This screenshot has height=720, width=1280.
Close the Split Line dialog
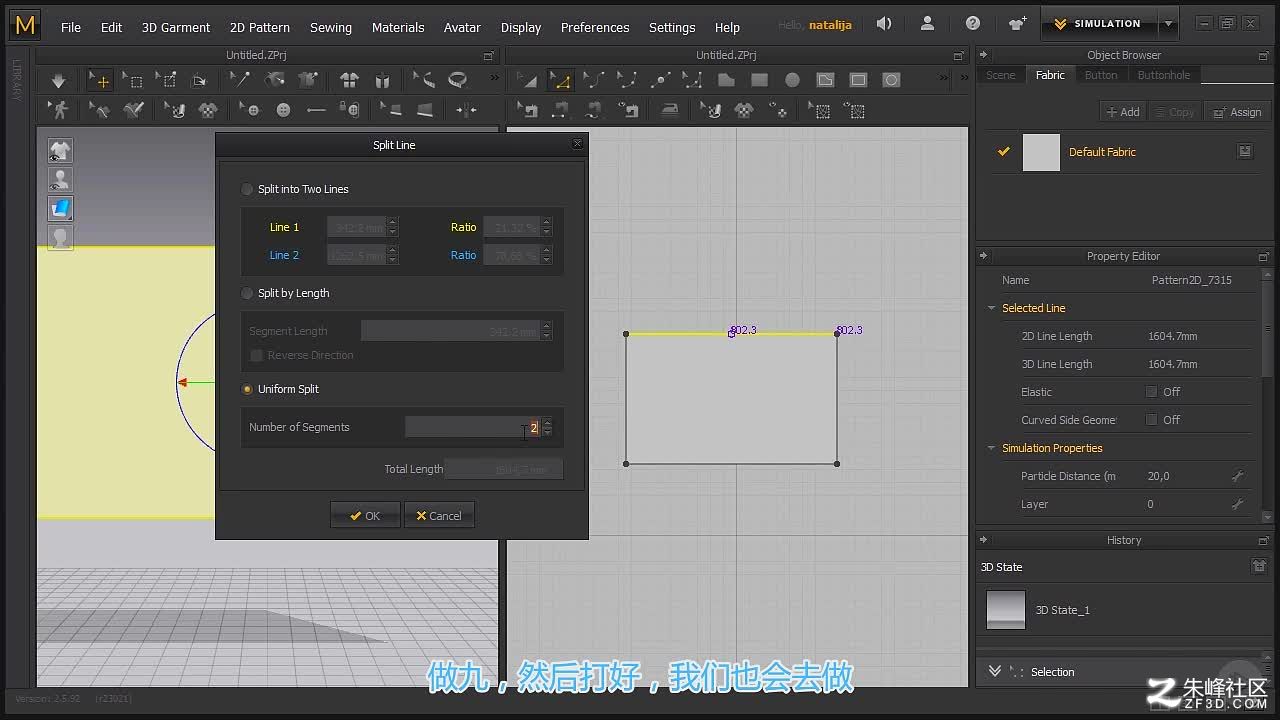pyautogui.click(x=577, y=144)
